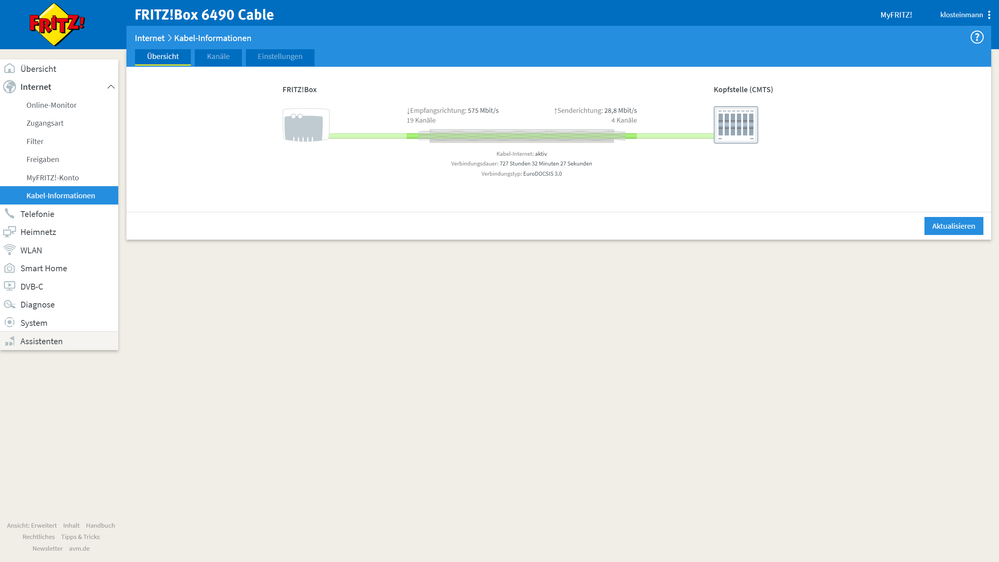Screen dimensions: 999x562
Task: Open the Handbuch footer link
Action: pyautogui.click(x=100, y=526)
